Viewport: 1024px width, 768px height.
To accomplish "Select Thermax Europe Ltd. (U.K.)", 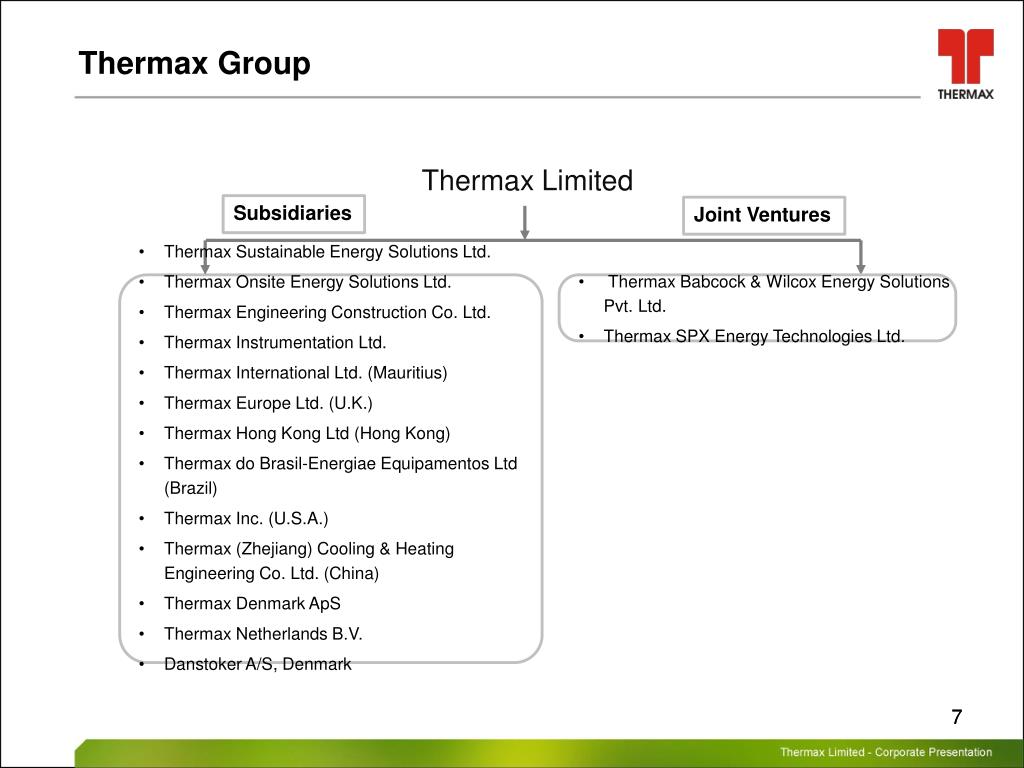I will pyautogui.click(x=268, y=403).
